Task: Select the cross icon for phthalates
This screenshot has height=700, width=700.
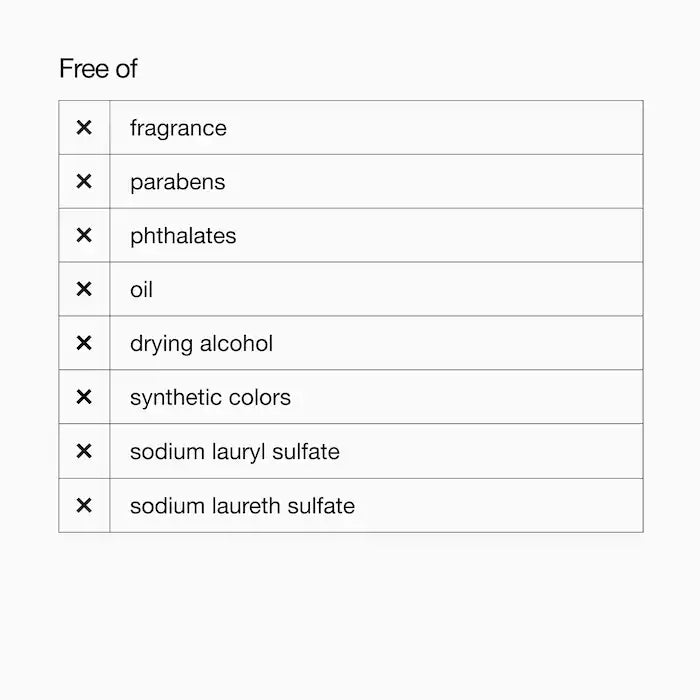Action: (84, 236)
